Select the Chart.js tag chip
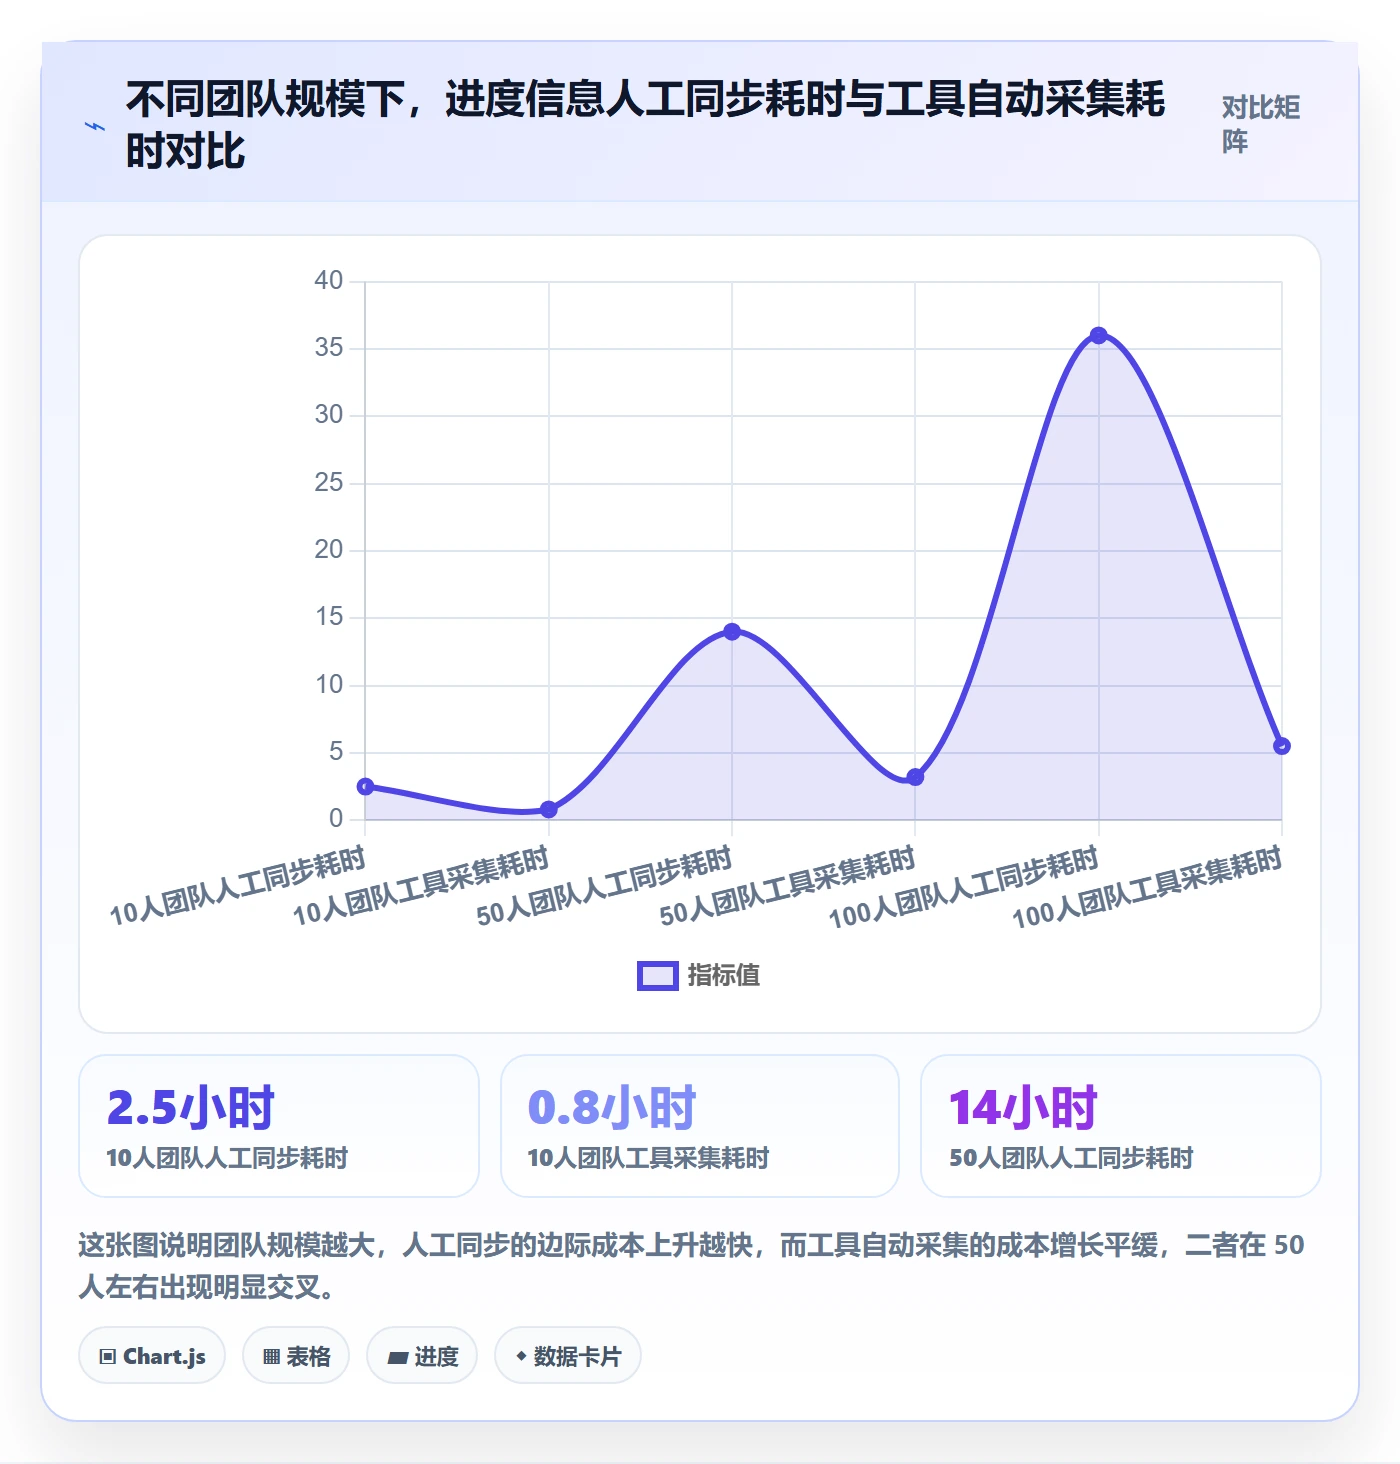The image size is (1400, 1464). (152, 1356)
